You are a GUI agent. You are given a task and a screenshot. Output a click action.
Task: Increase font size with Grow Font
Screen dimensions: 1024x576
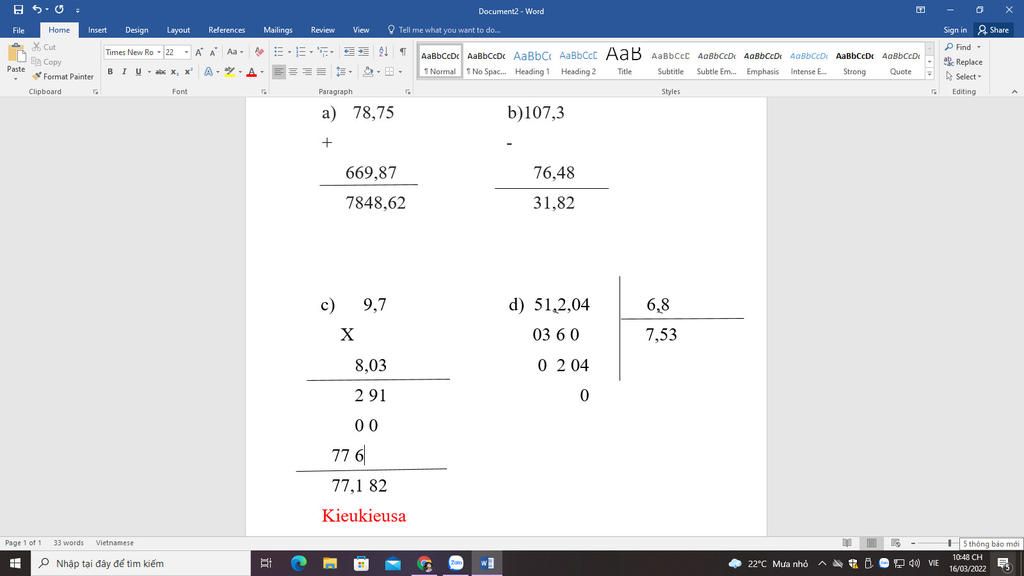coord(199,52)
